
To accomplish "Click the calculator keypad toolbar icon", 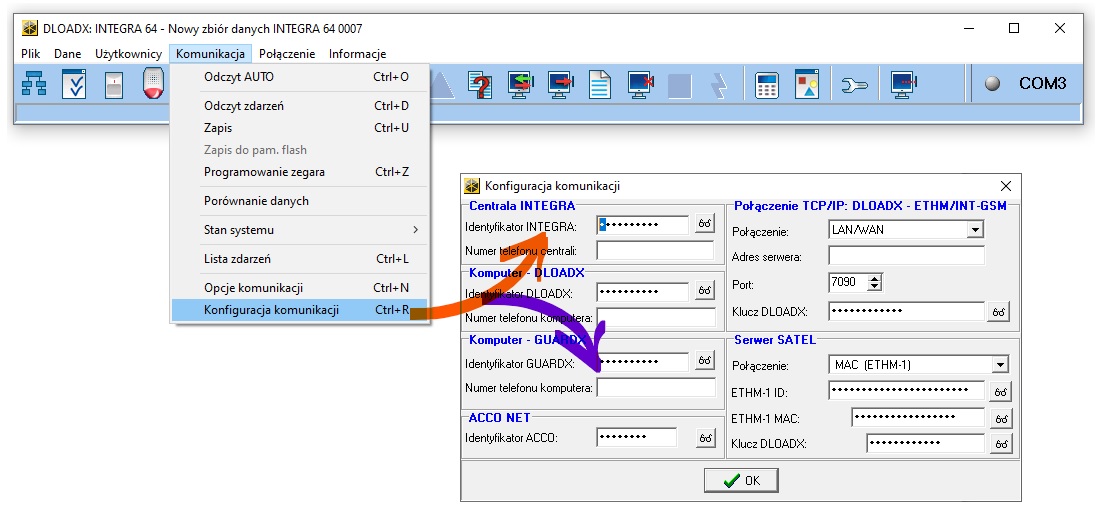I will [767, 85].
